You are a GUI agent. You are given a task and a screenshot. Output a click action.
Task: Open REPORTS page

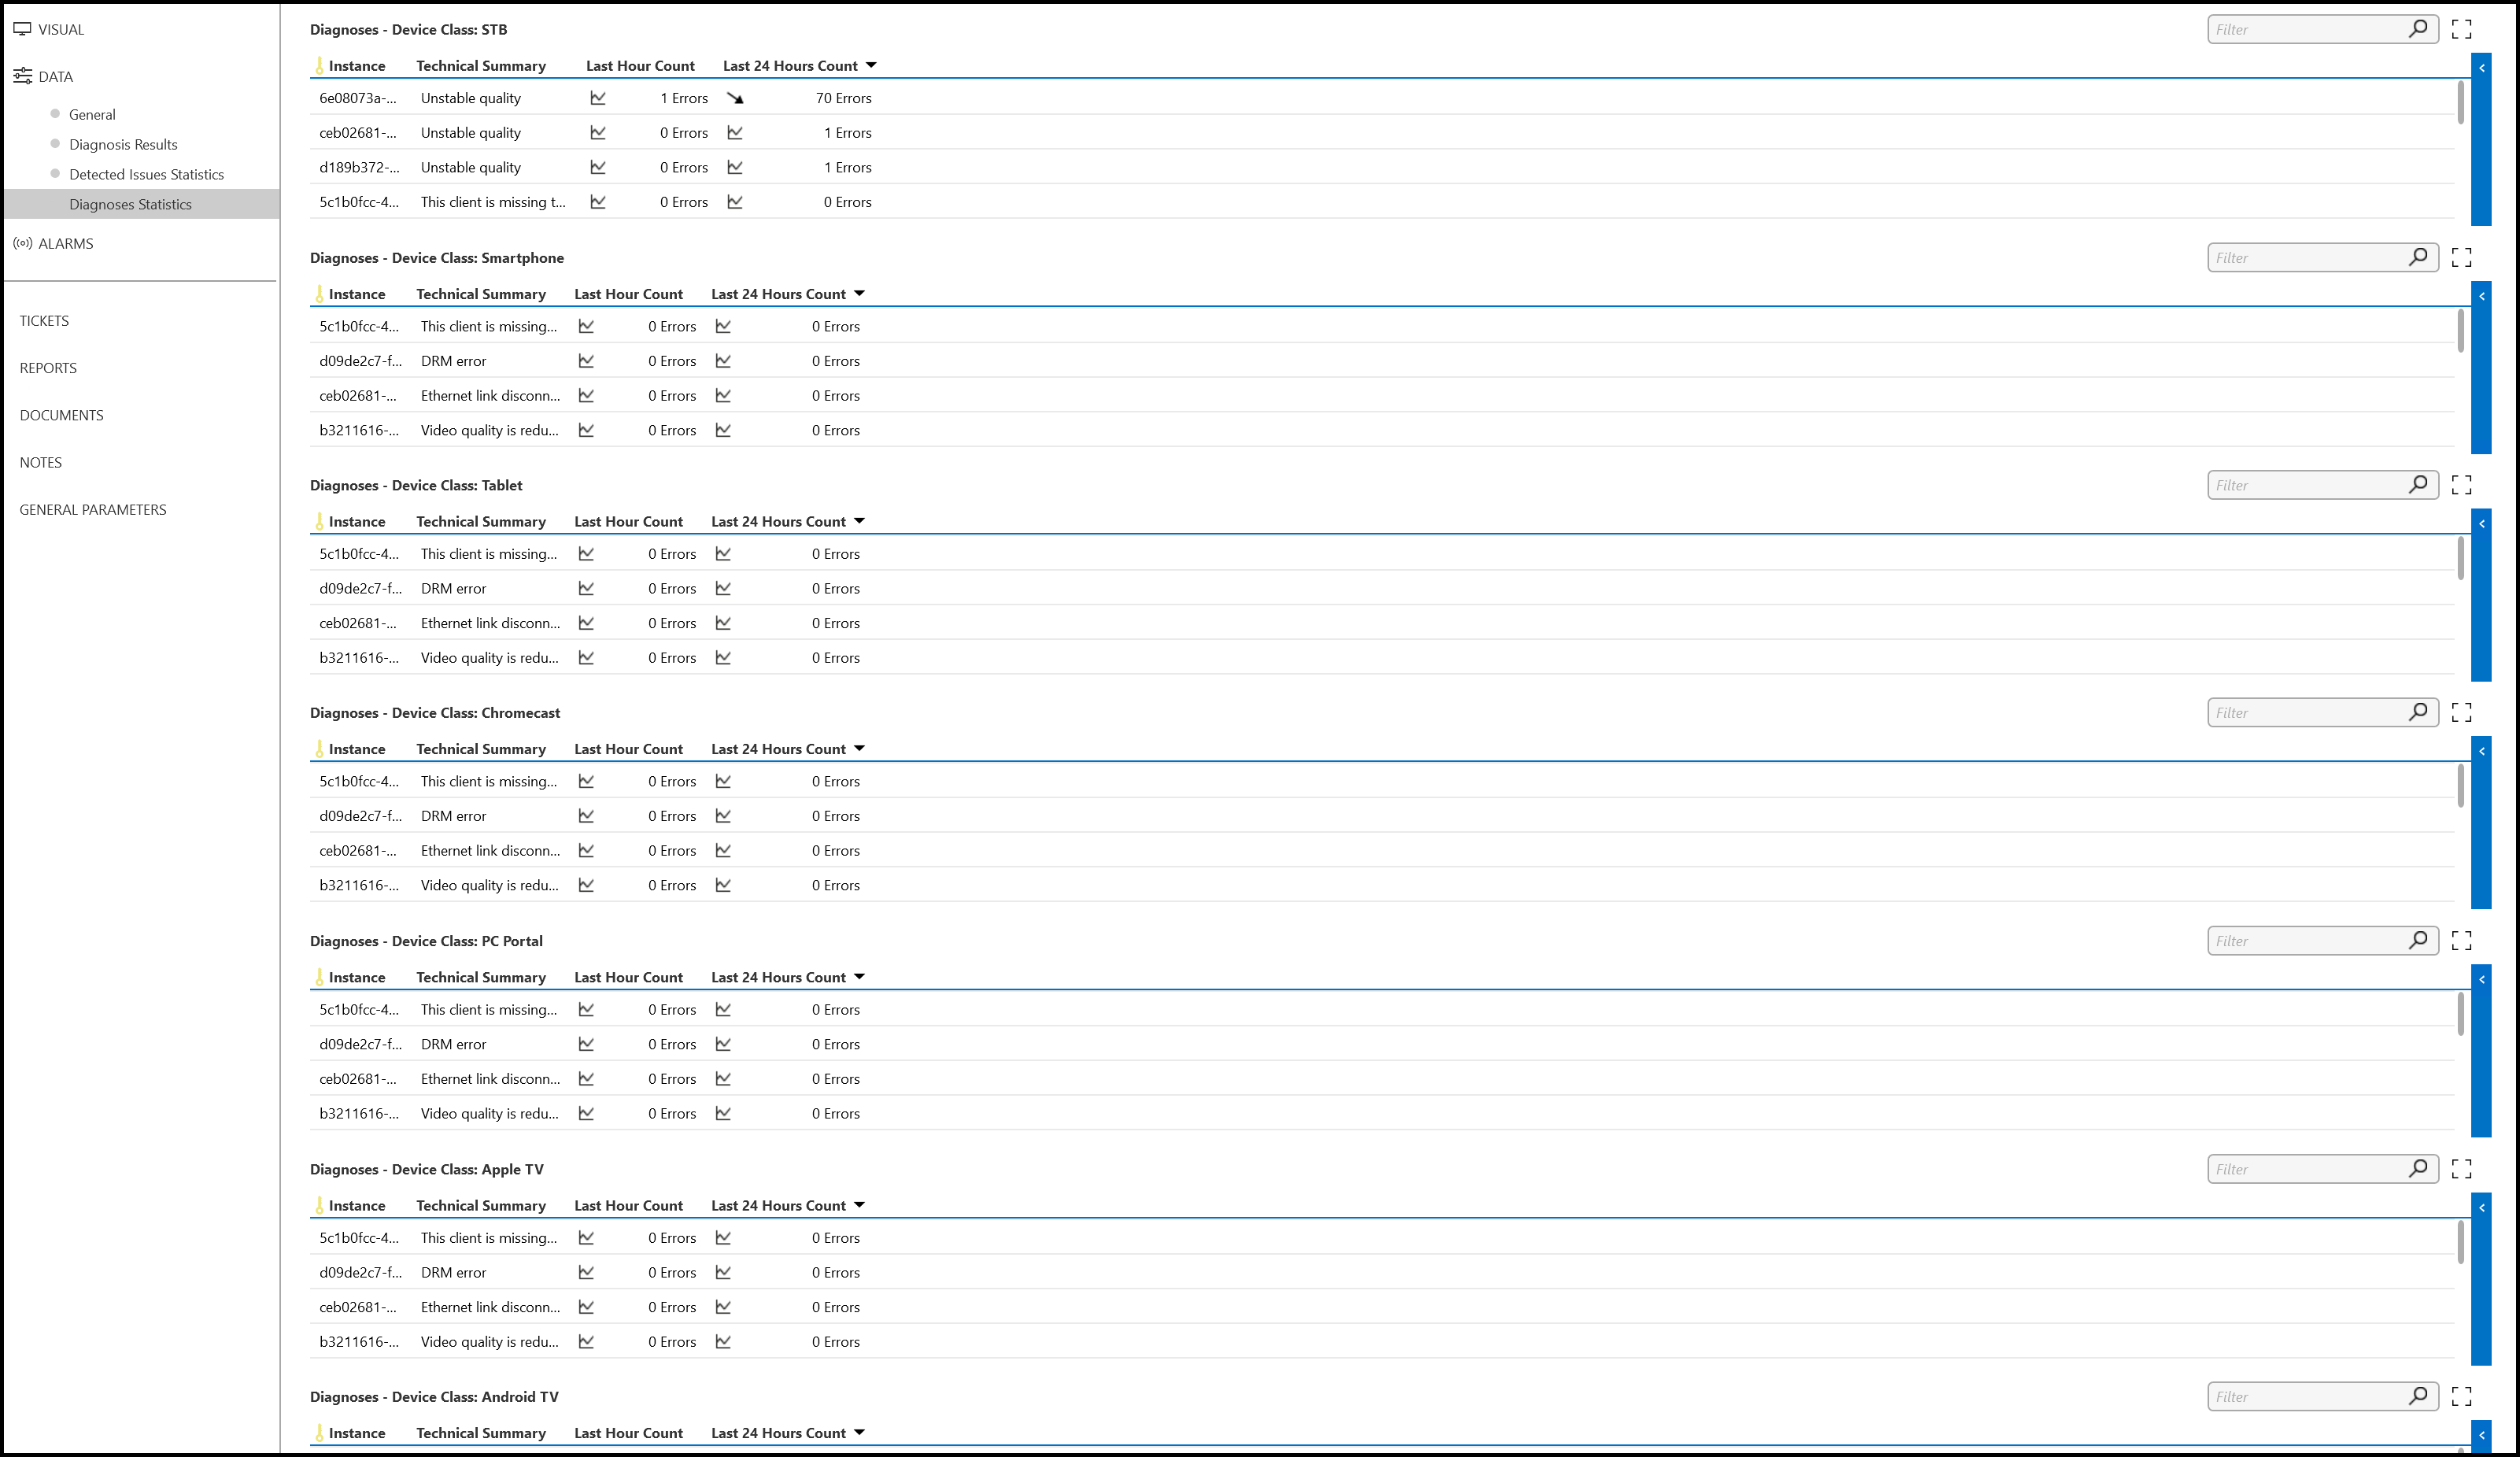(48, 368)
